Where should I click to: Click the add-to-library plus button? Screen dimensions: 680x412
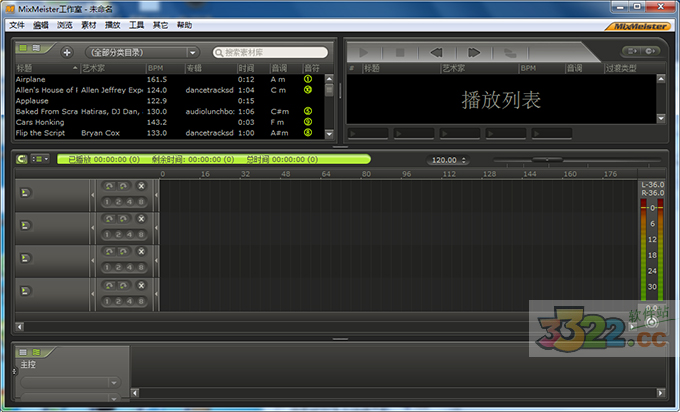[67, 52]
